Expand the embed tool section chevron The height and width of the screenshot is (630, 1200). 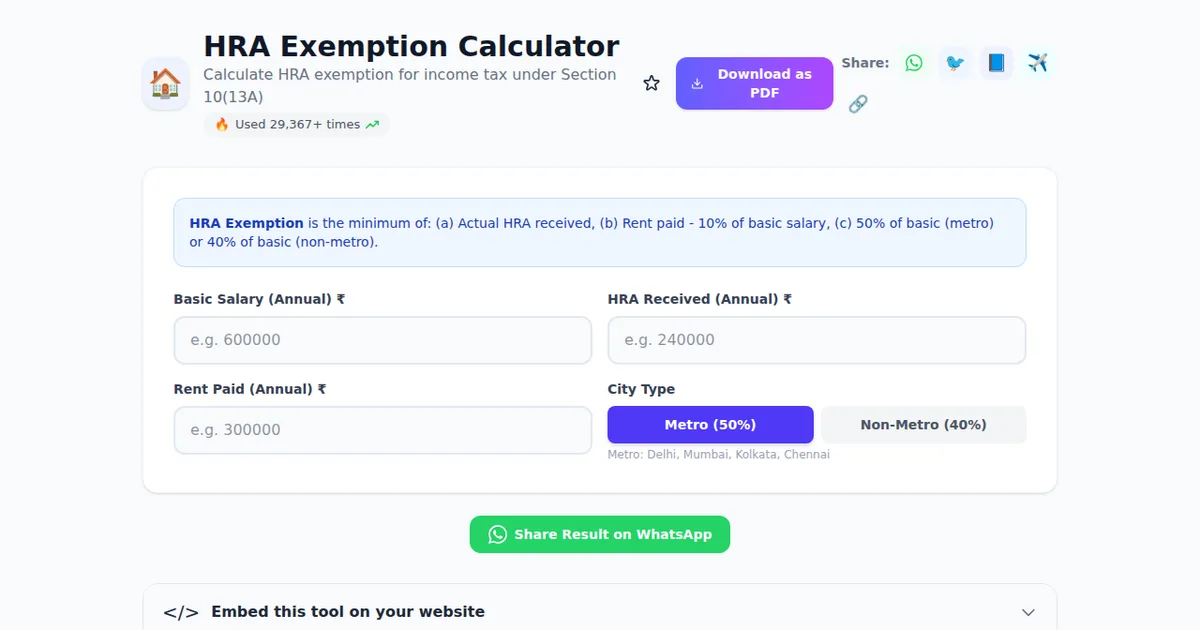pyautogui.click(x=1028, y=611)
